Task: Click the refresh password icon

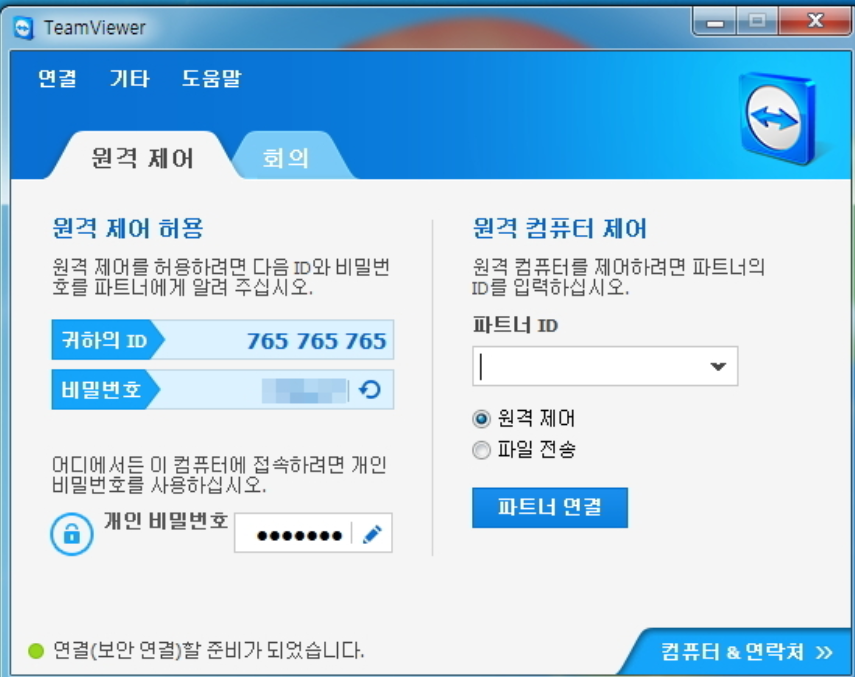Action: pyautogui.click(x=370, y=390)
